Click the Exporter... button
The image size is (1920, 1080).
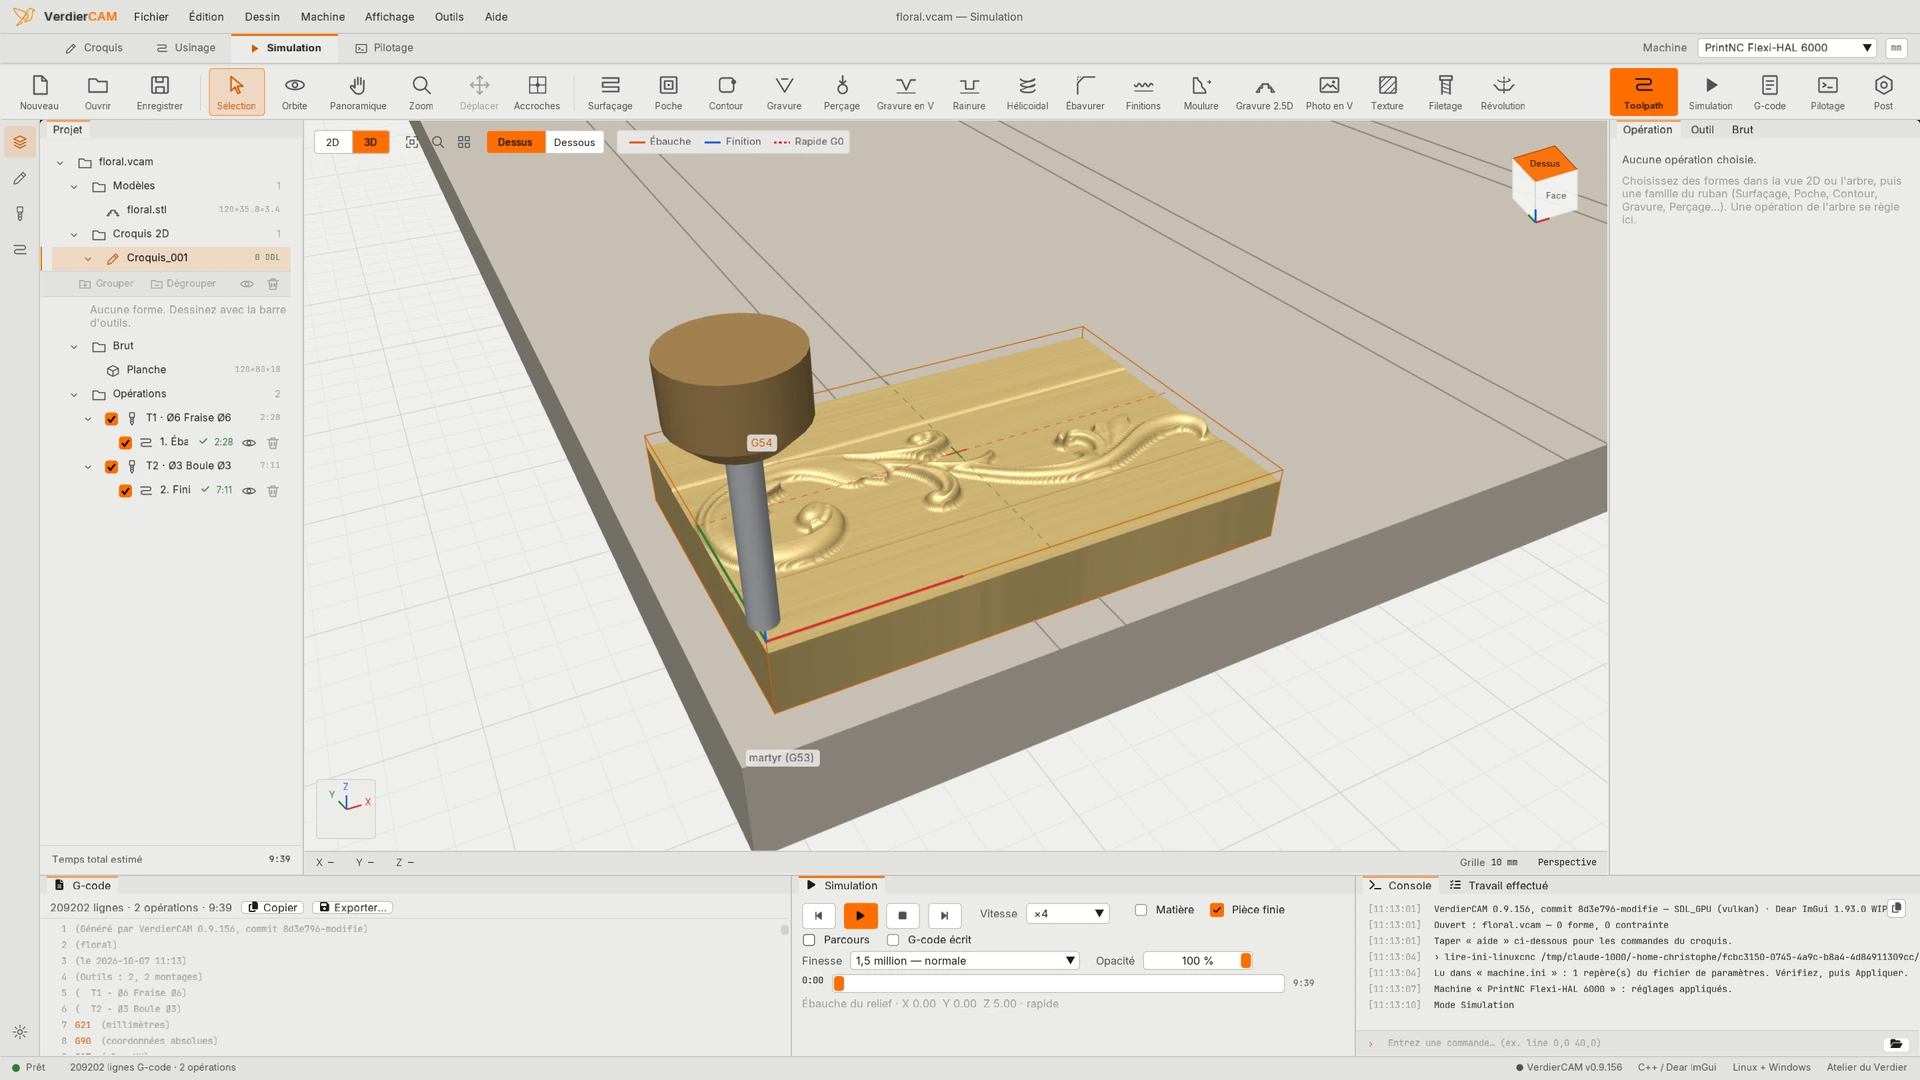pos(352,908)
